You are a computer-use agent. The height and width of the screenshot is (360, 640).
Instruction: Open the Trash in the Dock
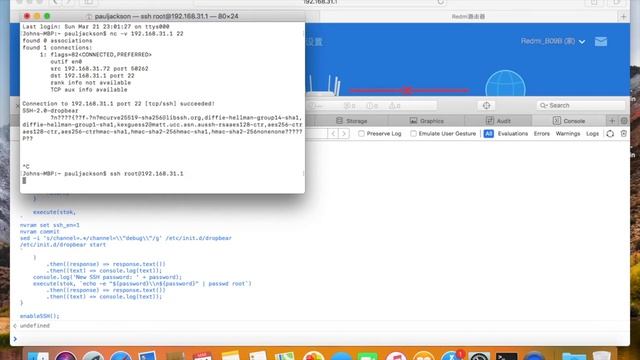[602, 356]
